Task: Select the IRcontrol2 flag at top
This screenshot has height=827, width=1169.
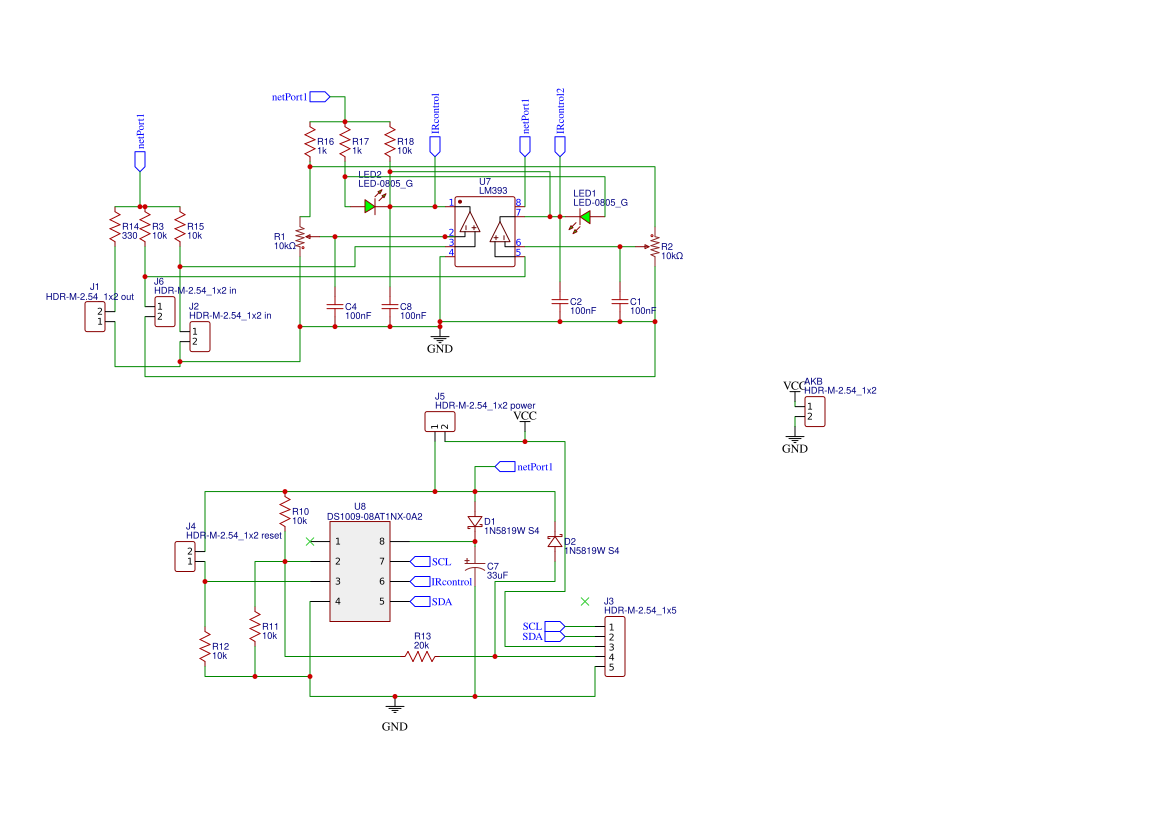Action: tap(559, 145)
